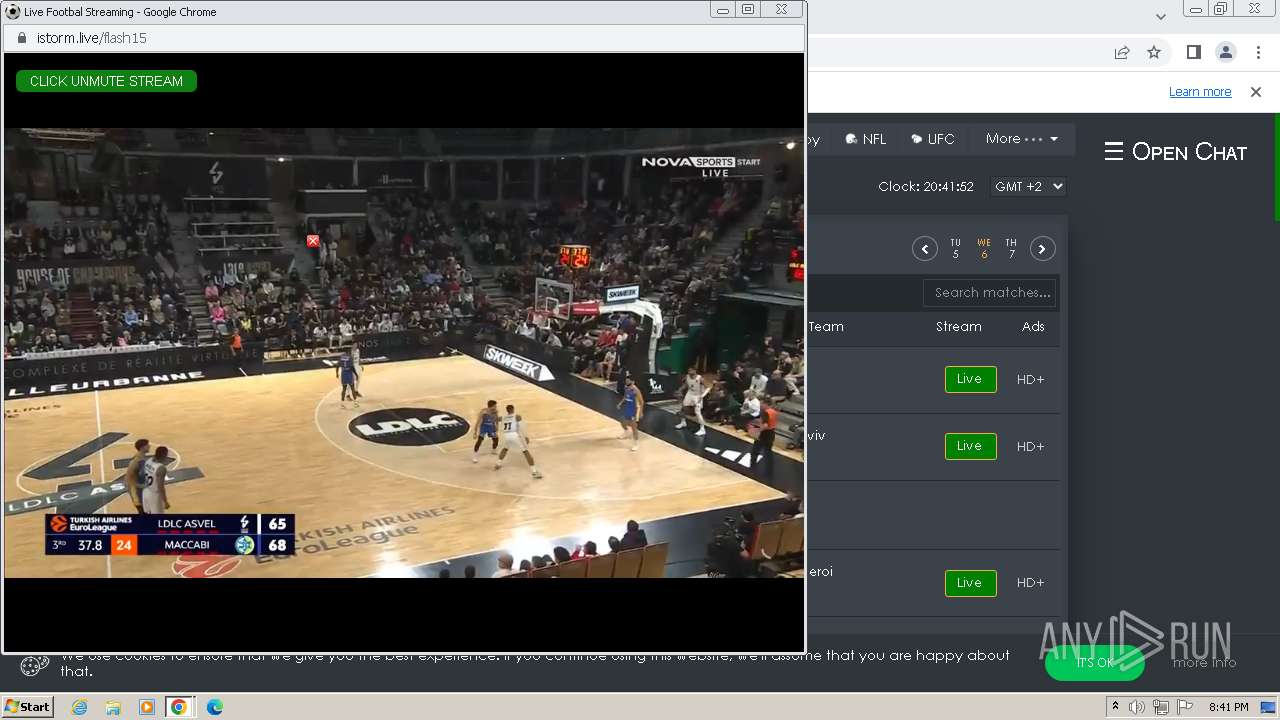Click the 8:41 PM taskbar clock

tap(1228, 707)
